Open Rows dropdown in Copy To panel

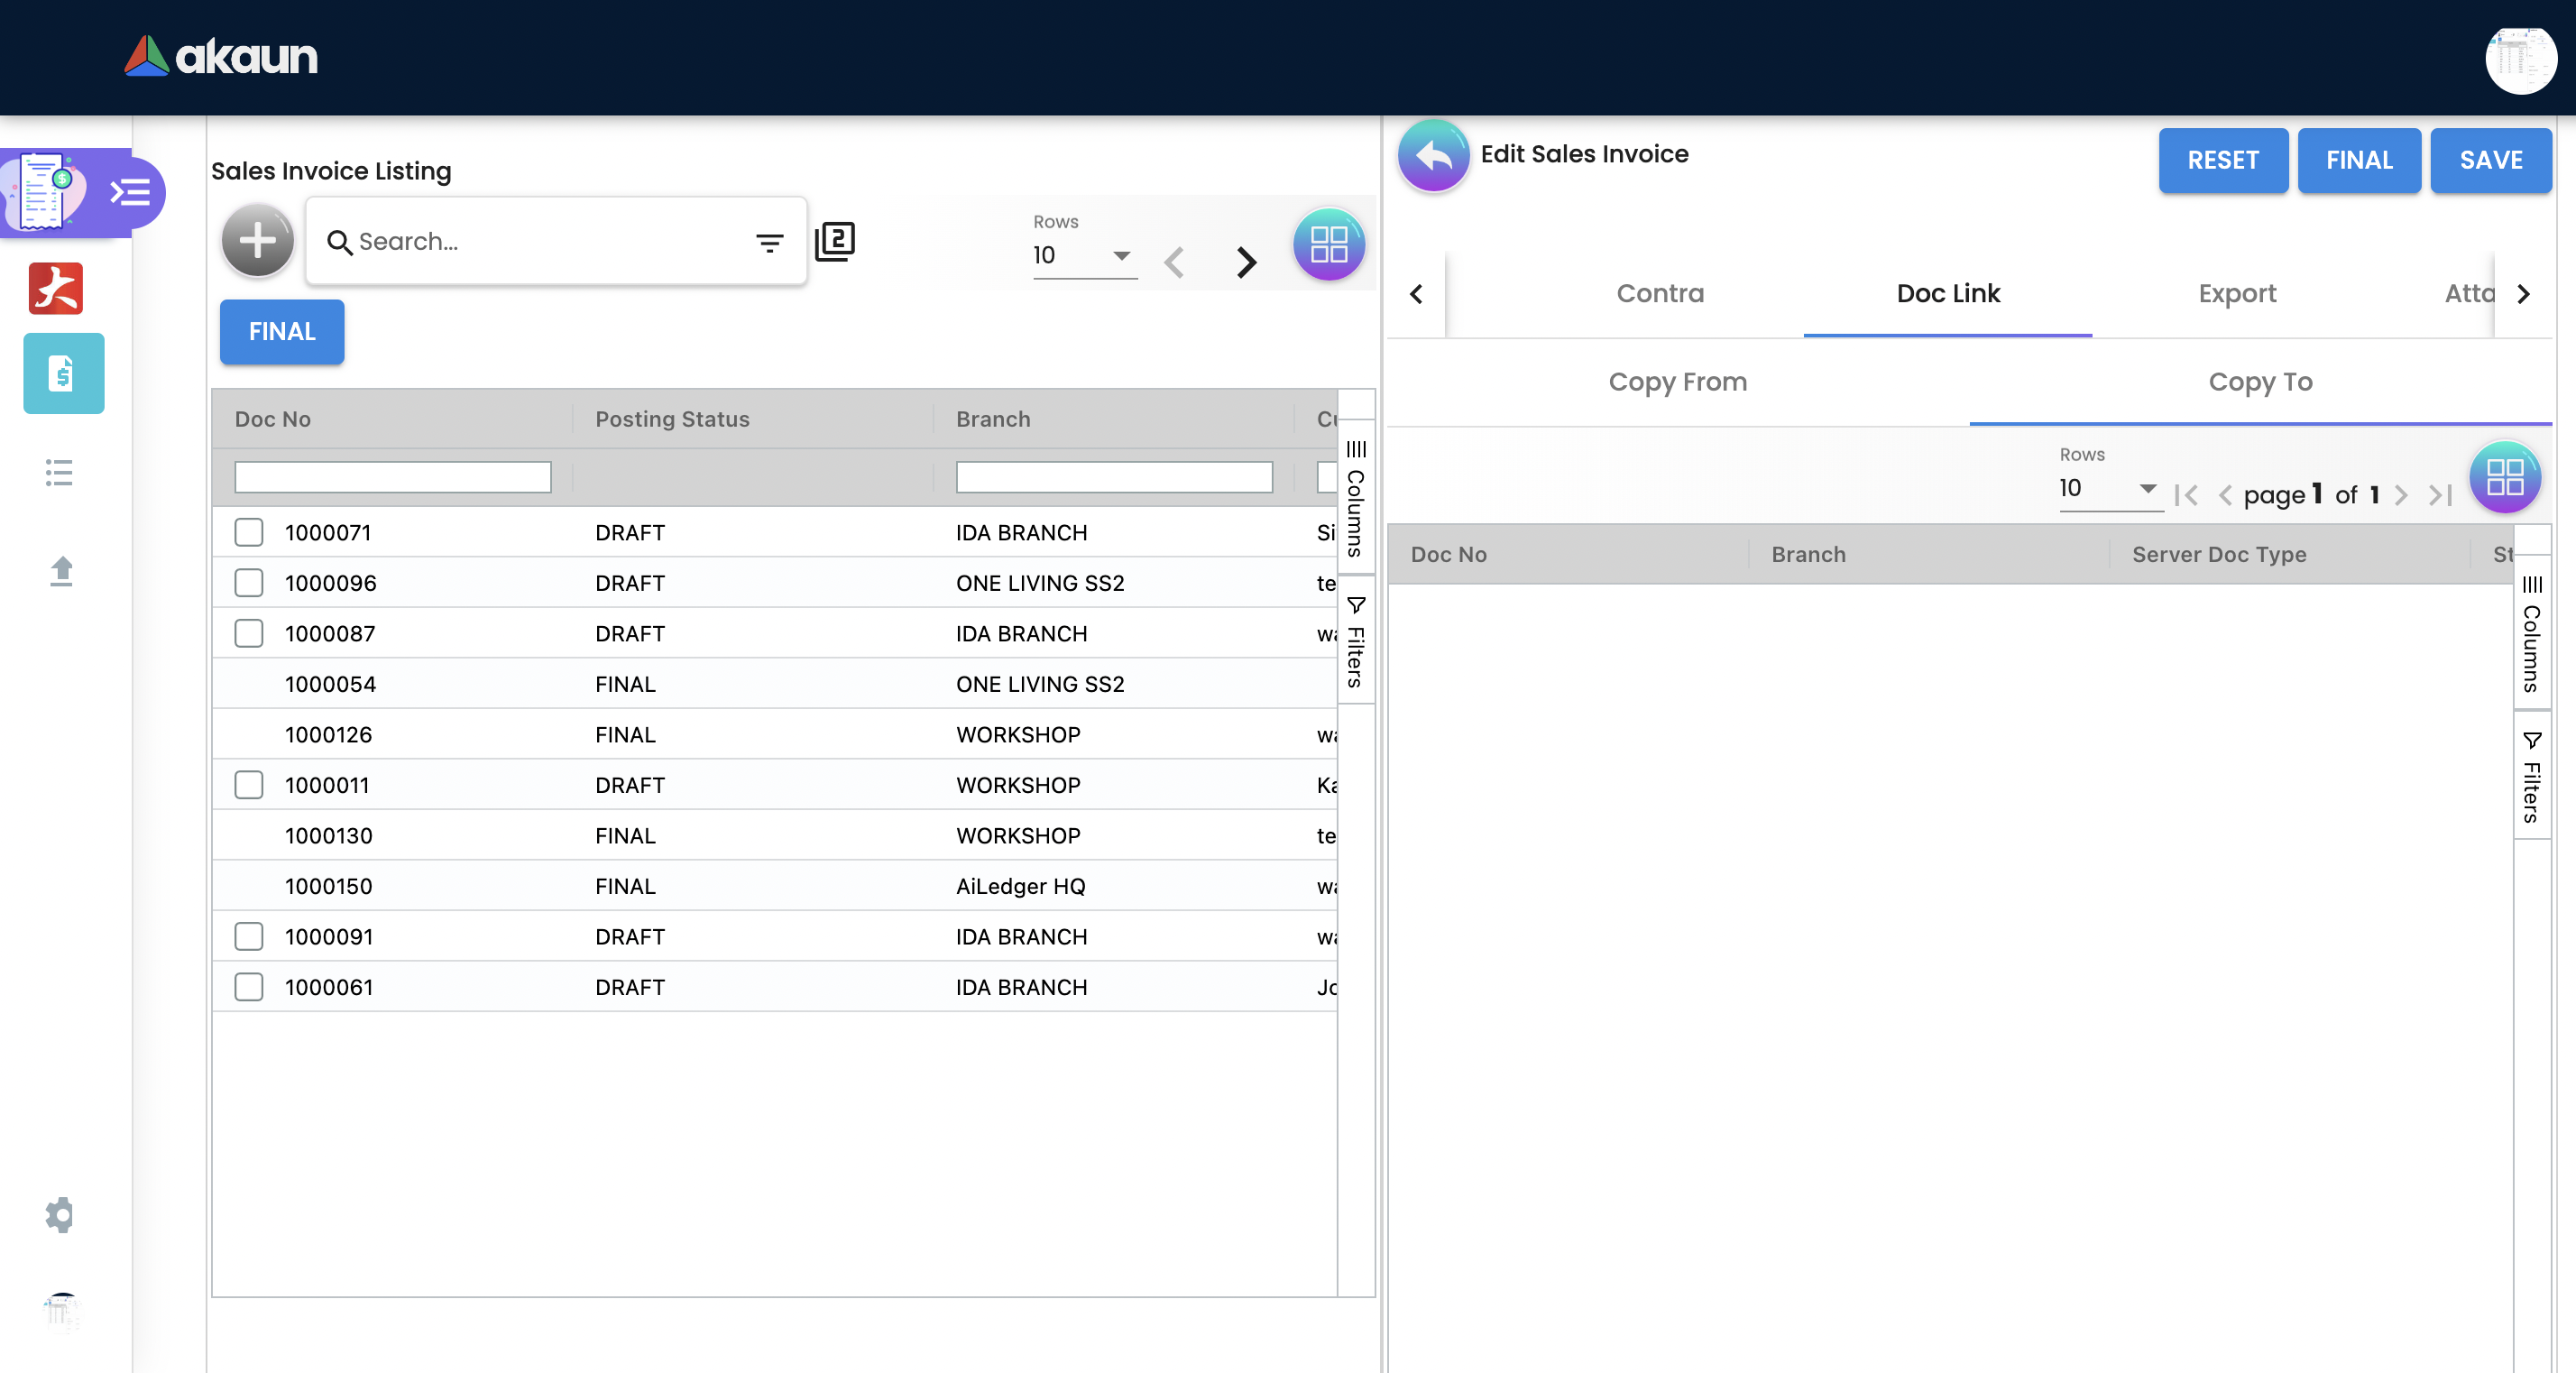click(2109, 489)
